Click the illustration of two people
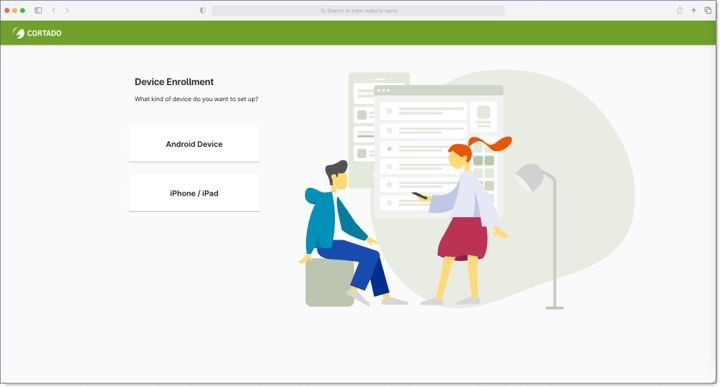720x387 pixels. pyautogui.click(x=467, y=191)
